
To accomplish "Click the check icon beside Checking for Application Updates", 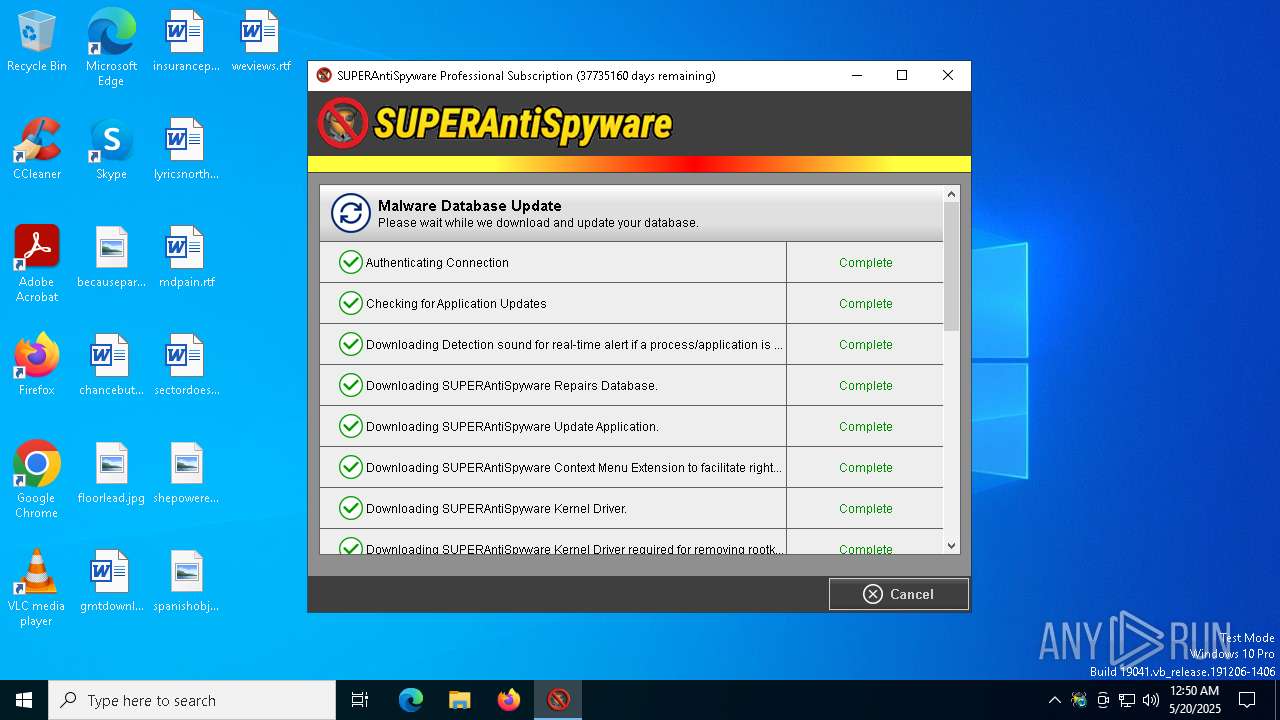I will tap(350, 303).
